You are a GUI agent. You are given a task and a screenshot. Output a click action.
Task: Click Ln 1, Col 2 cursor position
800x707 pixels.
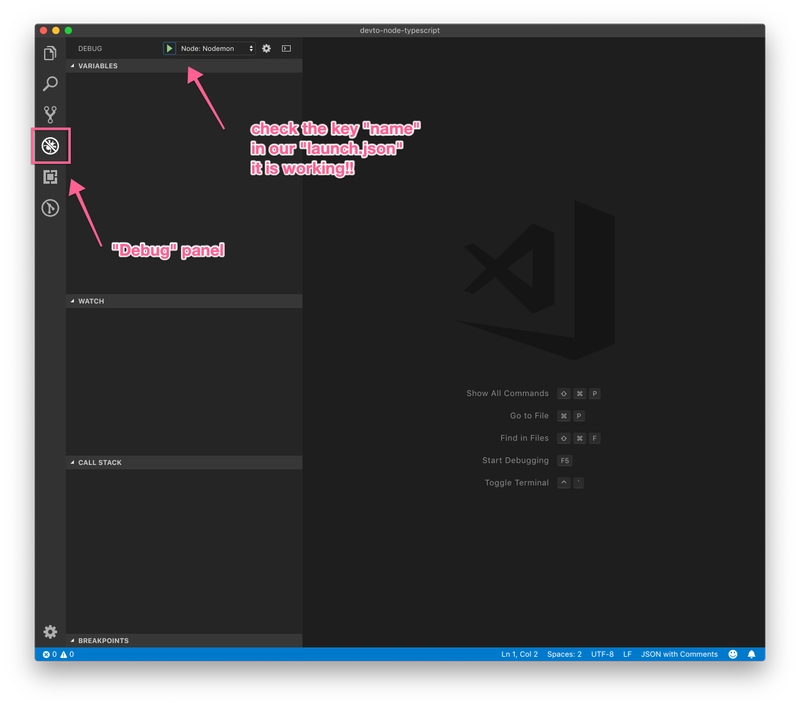click(x=519, y=654)
